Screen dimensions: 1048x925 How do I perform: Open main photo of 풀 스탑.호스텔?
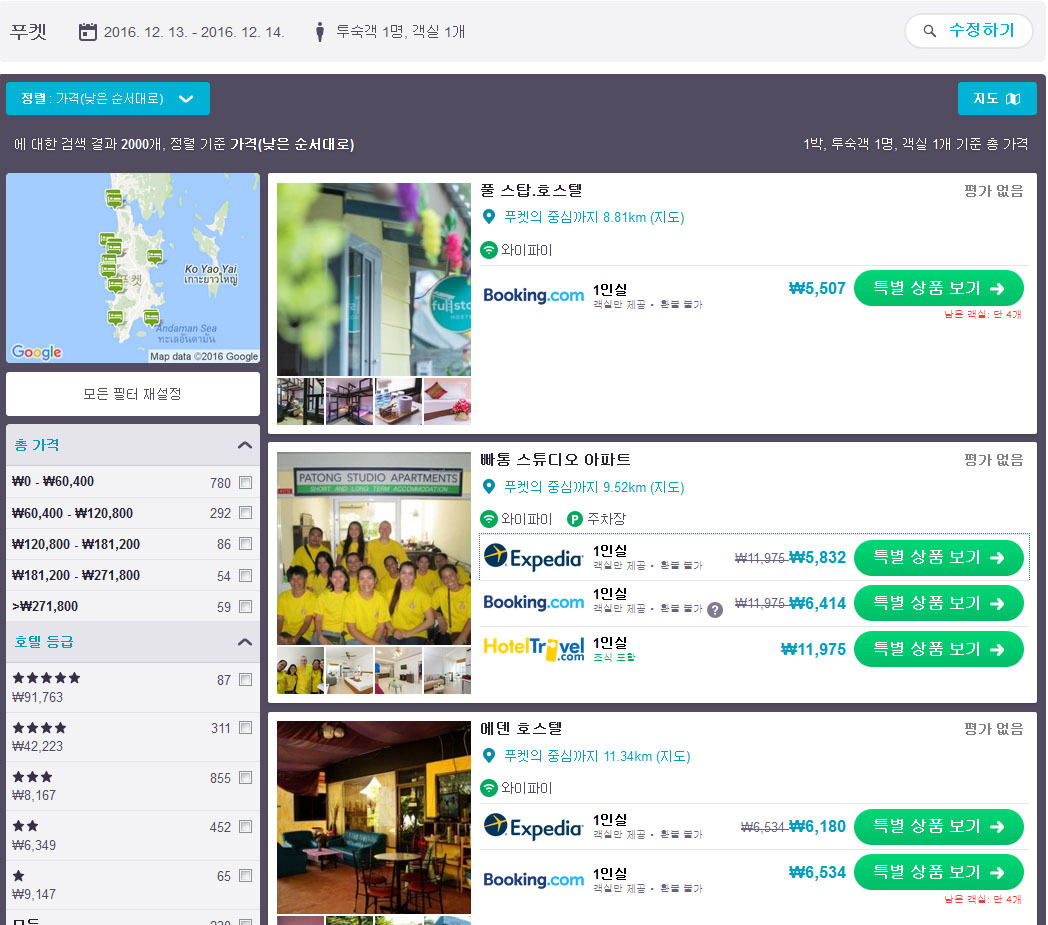374,279
